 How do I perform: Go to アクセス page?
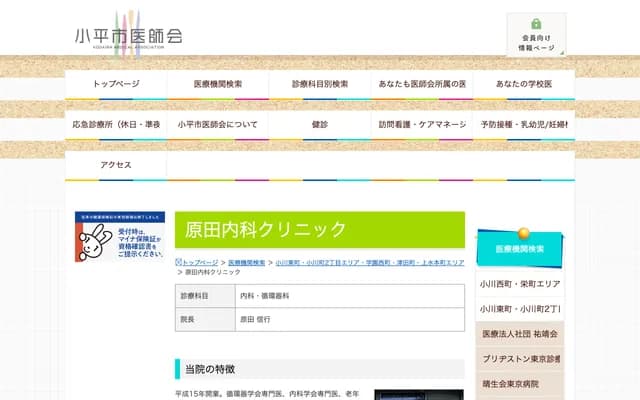coord(116,165)
